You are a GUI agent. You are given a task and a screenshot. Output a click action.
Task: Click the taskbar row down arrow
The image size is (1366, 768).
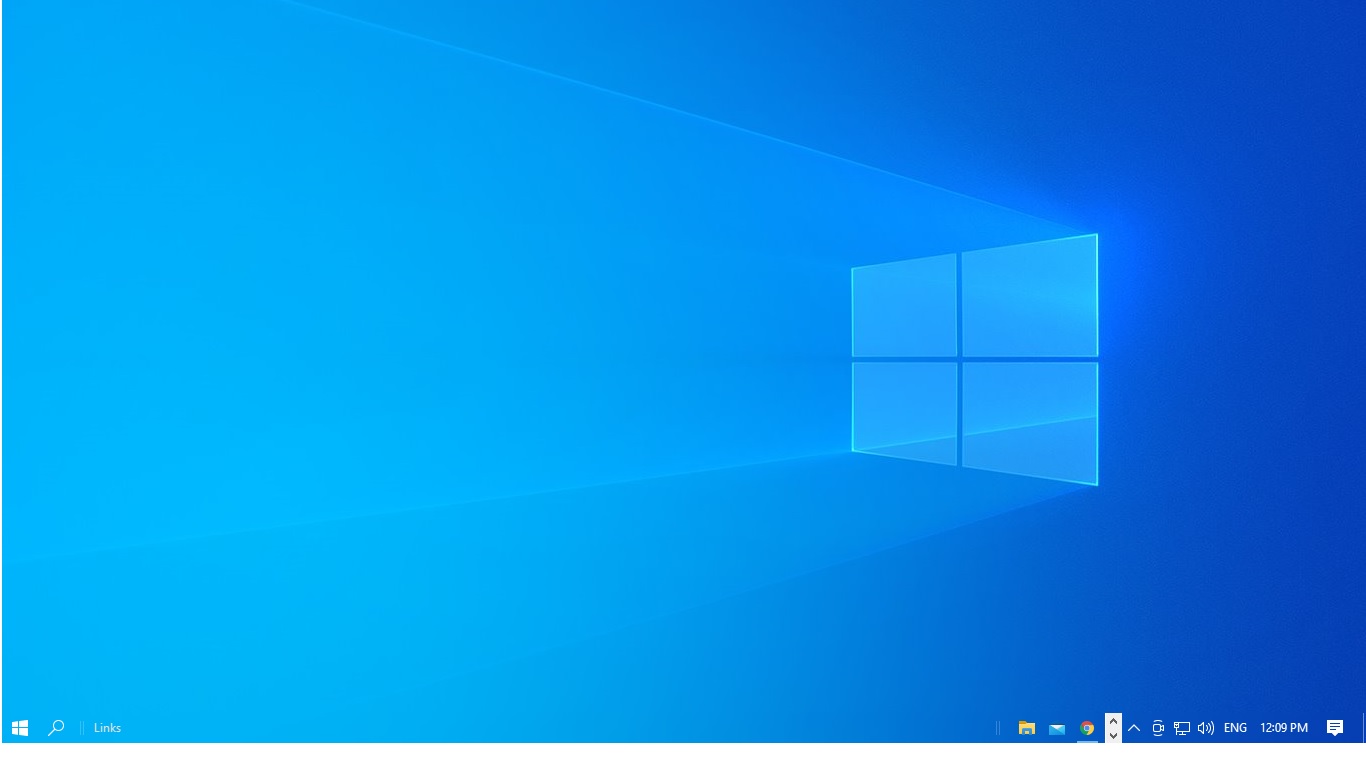(x=1113, y=735)
